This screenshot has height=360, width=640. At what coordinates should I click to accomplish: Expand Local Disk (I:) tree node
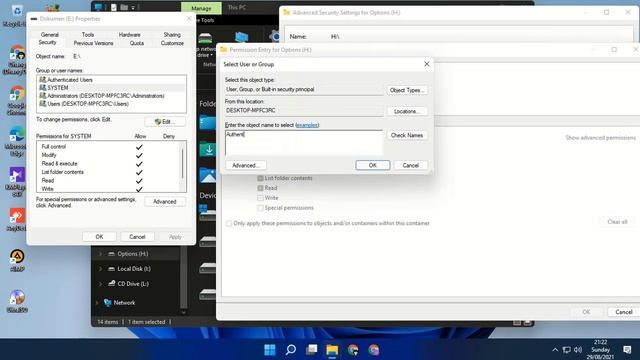[100, 269]
